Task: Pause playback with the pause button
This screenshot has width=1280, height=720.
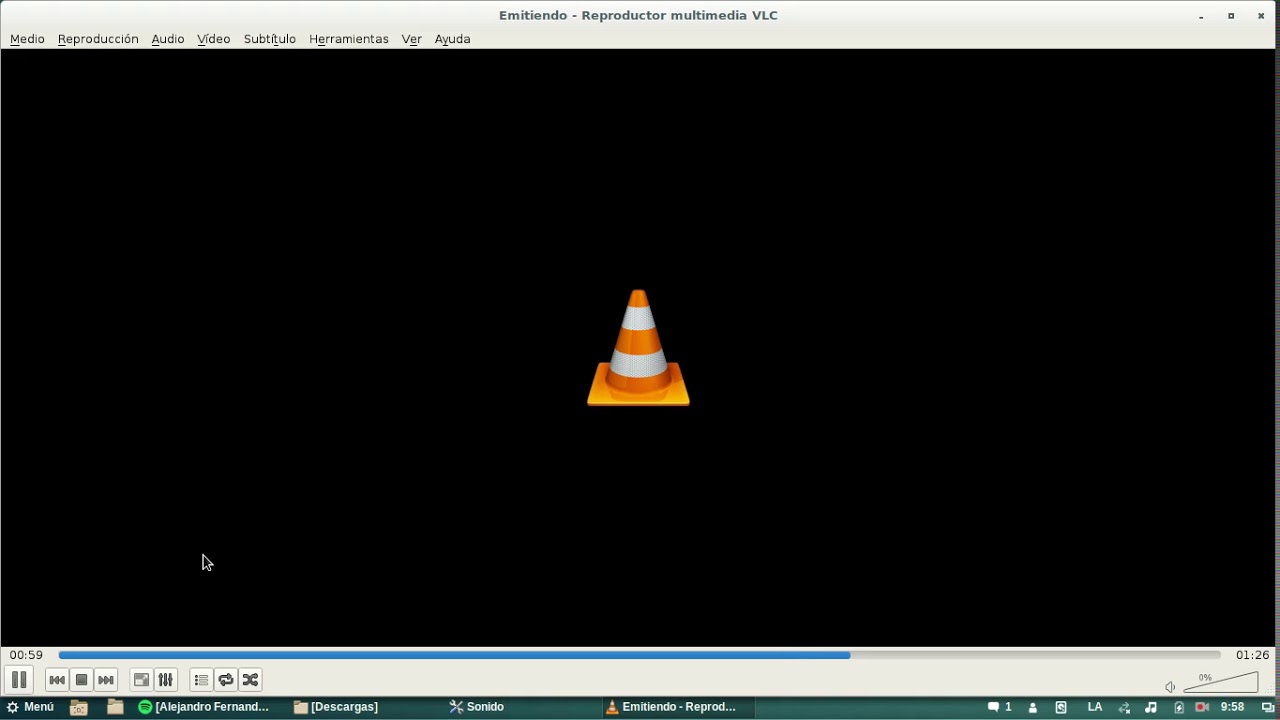Action: pos(19,680)
